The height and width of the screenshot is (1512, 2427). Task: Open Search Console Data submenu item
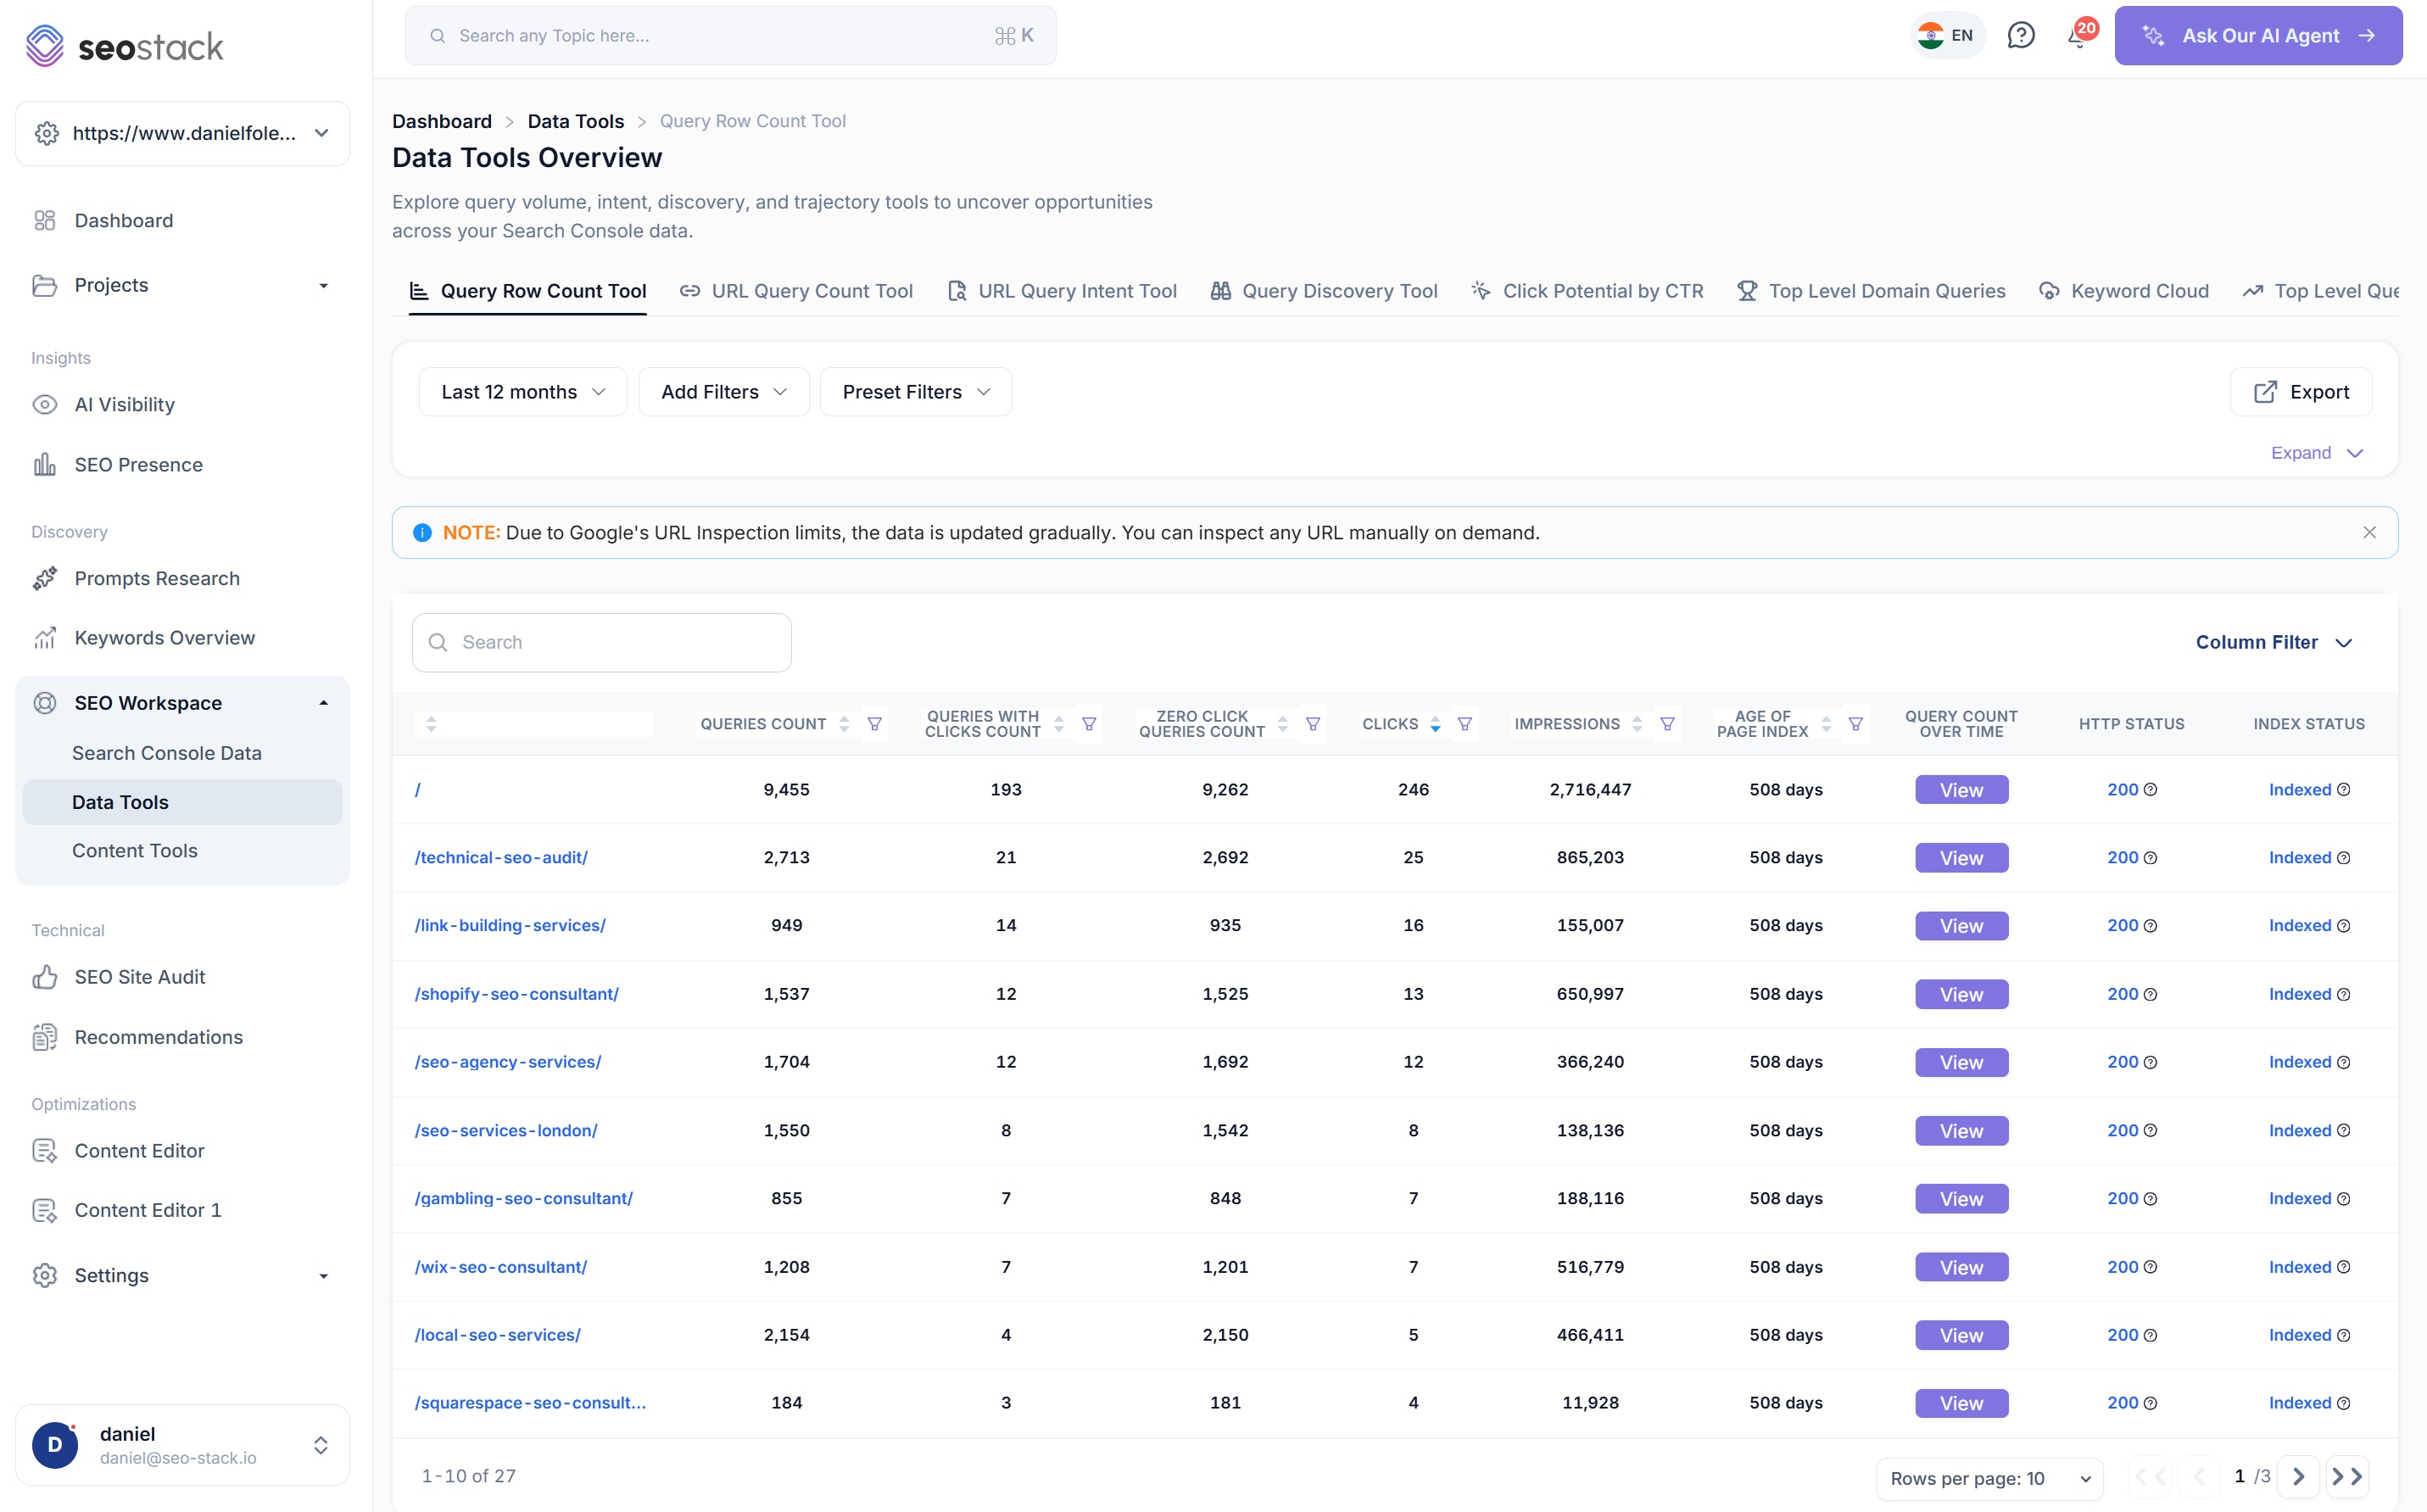pos(167,753)
